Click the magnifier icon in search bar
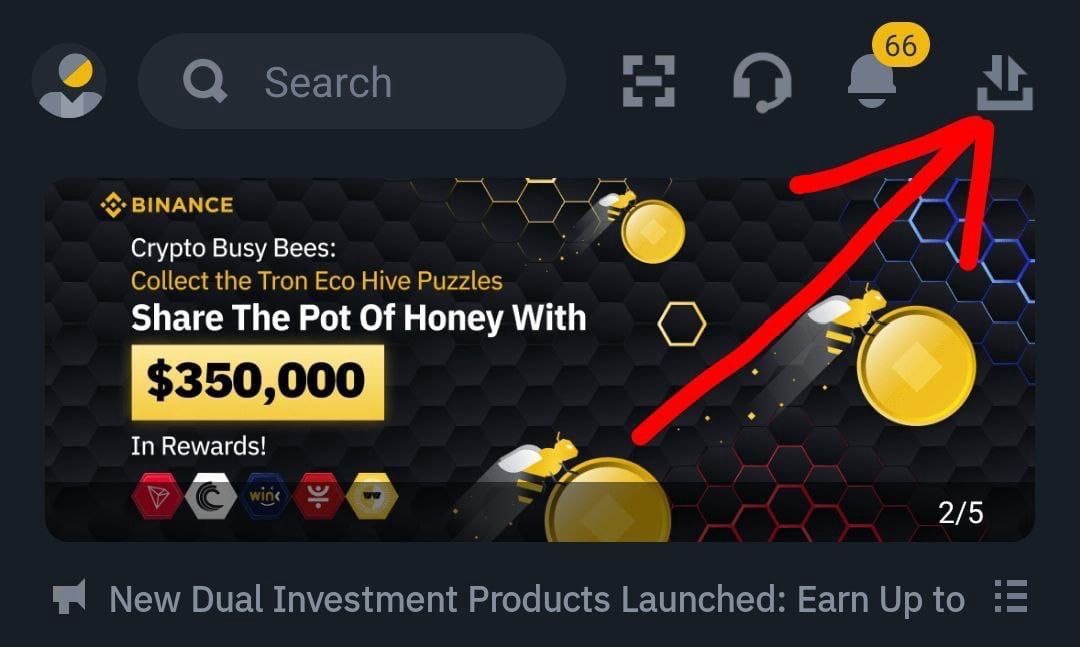 pos(205,81)
